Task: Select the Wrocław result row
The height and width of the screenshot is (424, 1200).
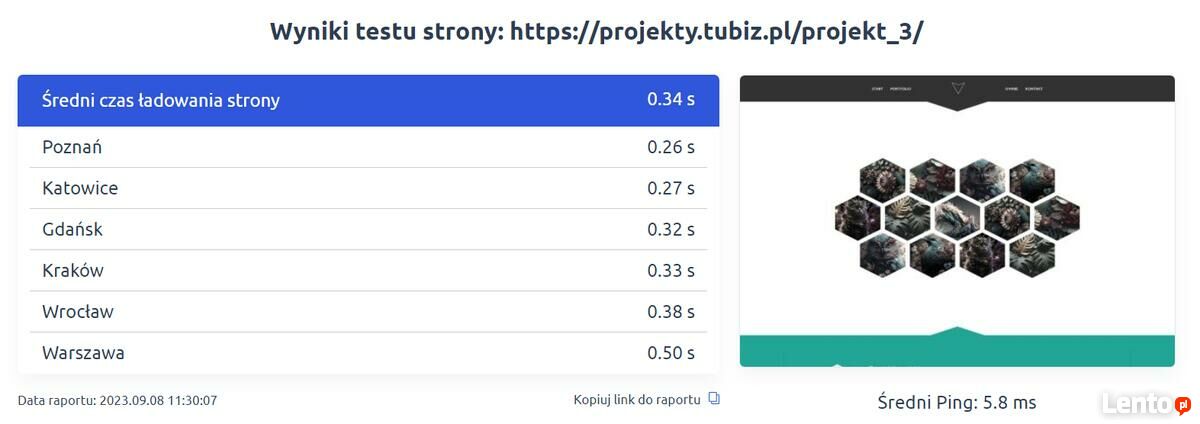Action: pos(368,311)
